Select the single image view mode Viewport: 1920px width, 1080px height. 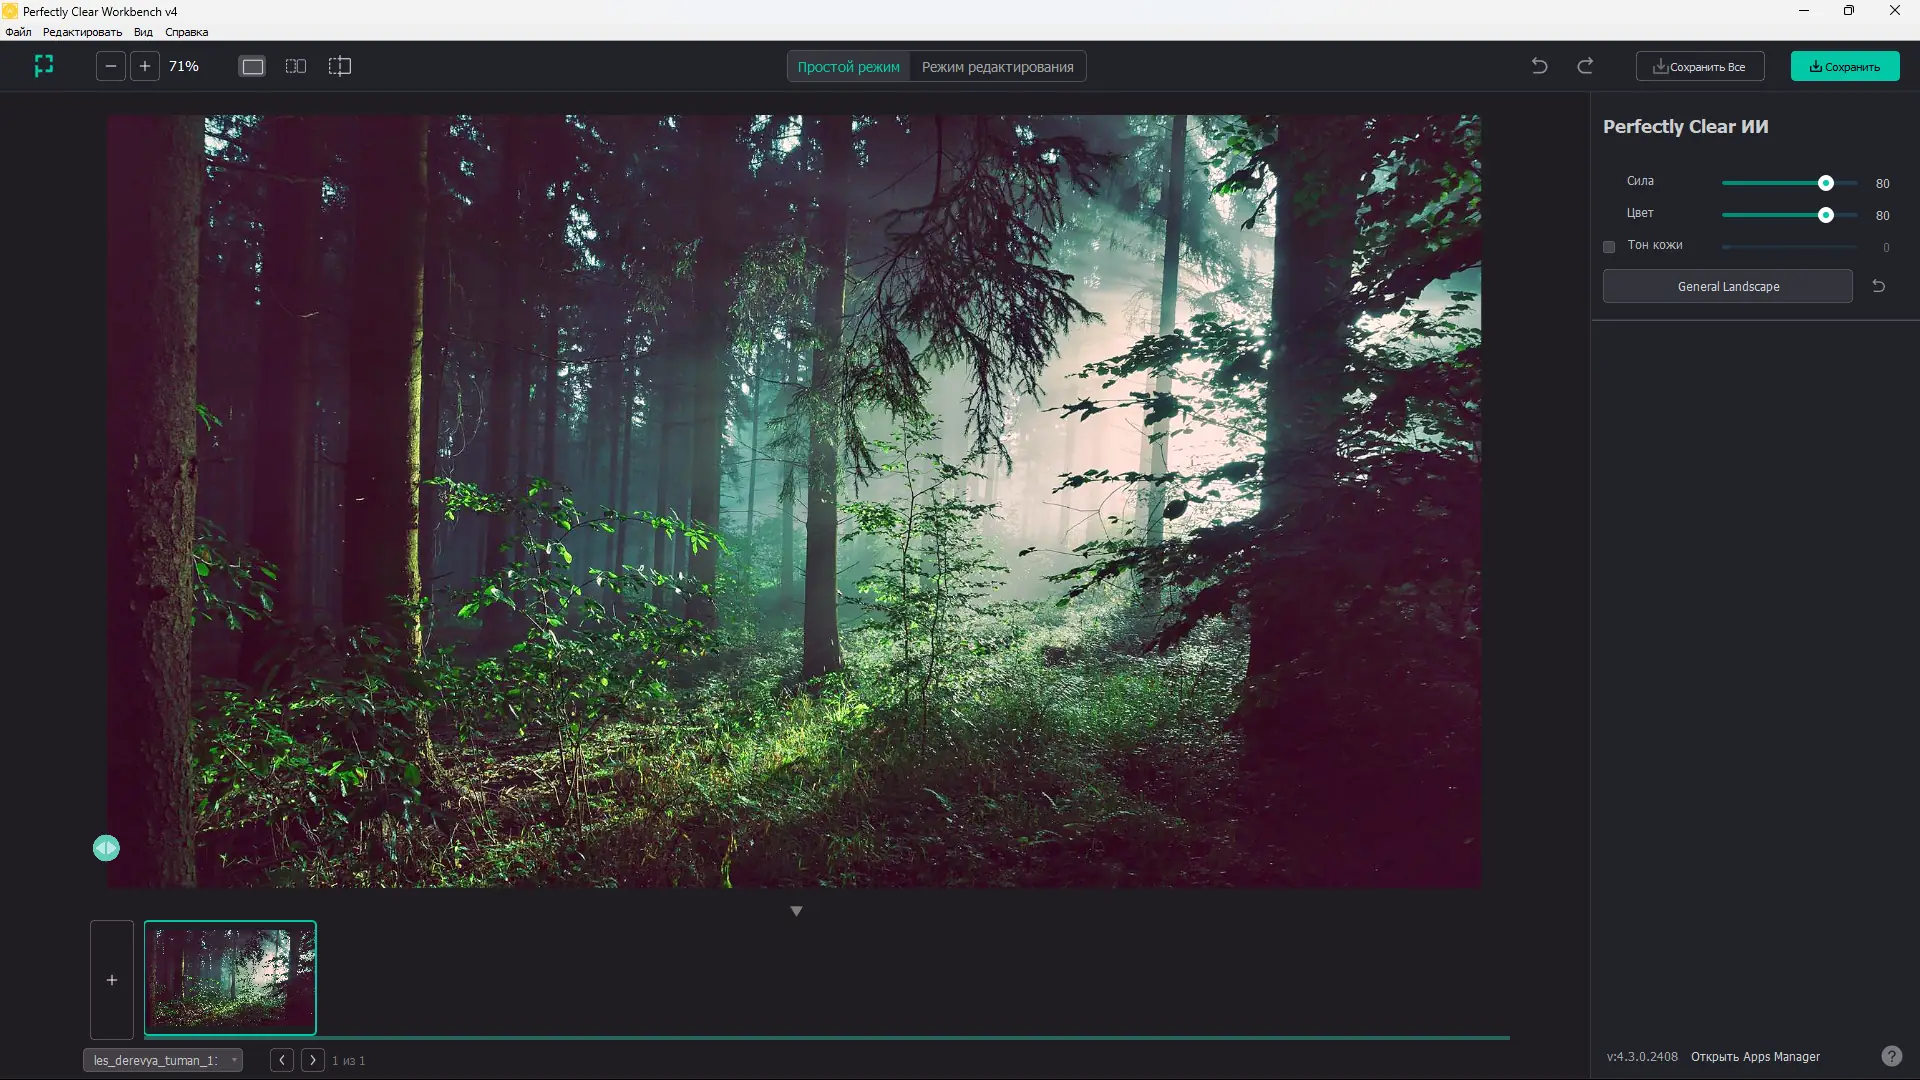click(251, 66)
